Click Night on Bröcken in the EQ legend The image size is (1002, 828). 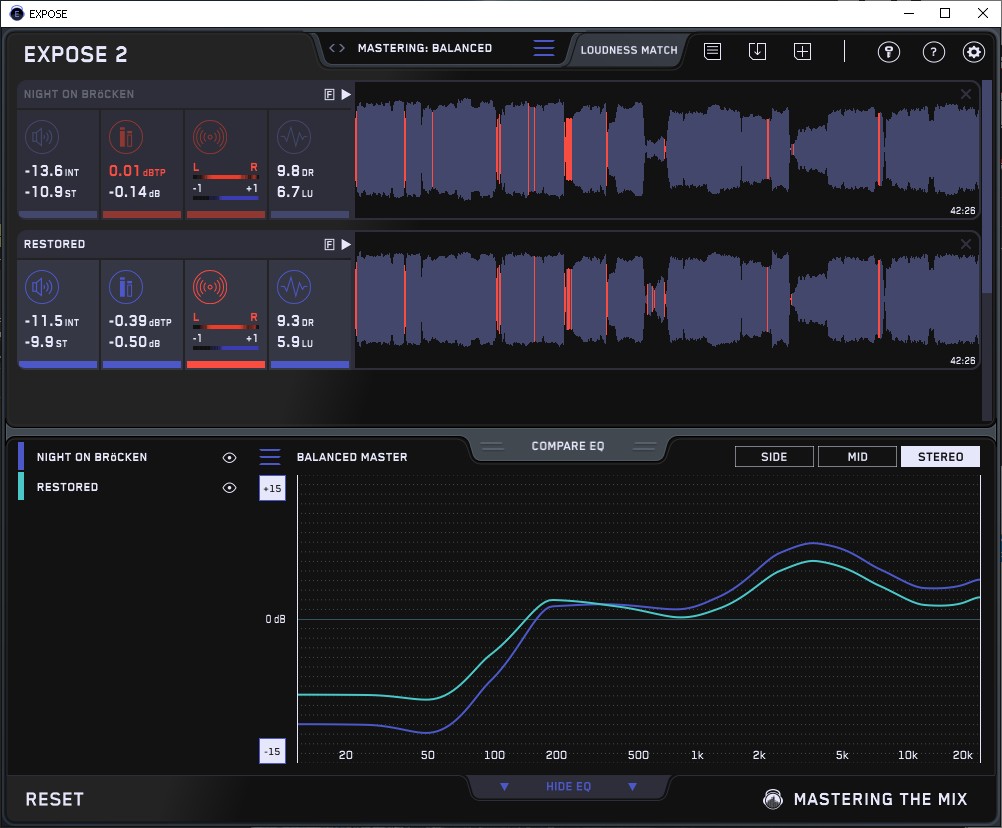pyautogui.click(x=92, y=457)
